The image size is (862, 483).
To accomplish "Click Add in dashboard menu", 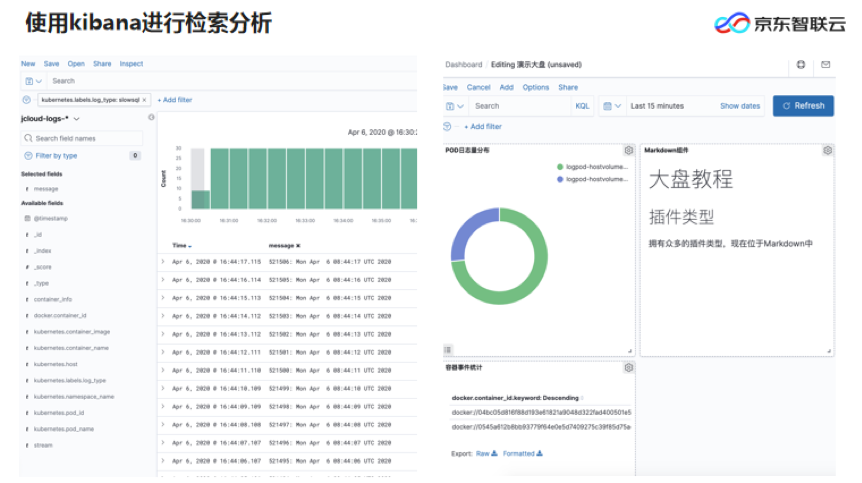I will [x=506, y=87].
